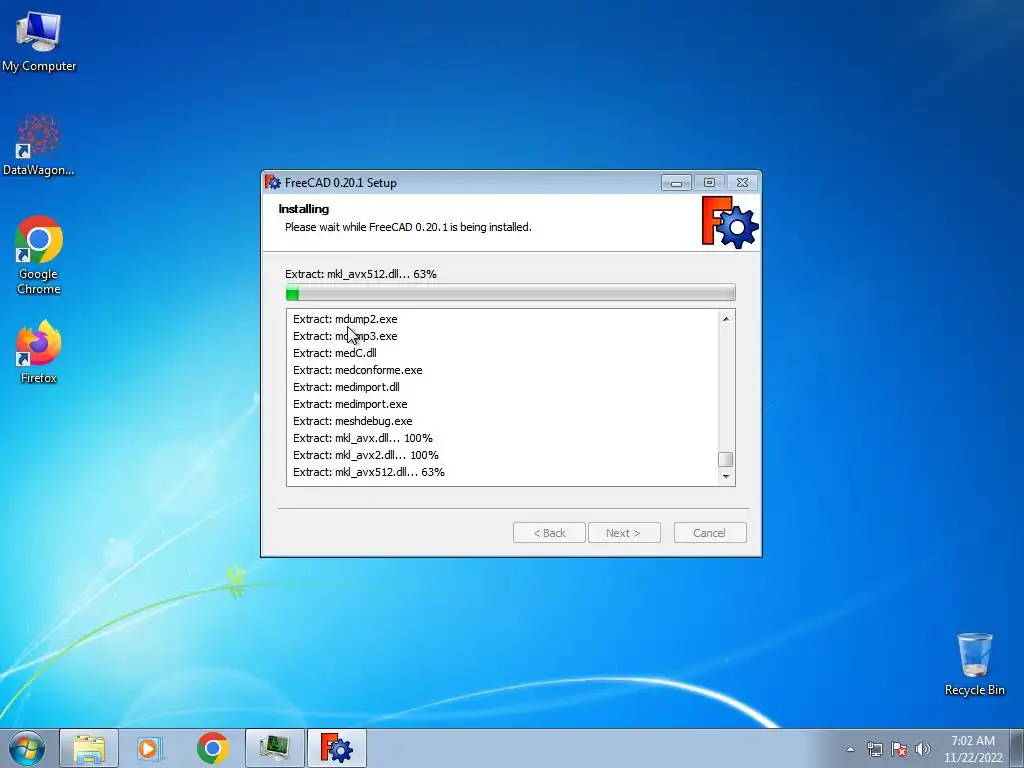Click scroll up arrow in extract log
Image resolution: width=1024 pixels, height=768 pixels.
click(x=726, y=319)
